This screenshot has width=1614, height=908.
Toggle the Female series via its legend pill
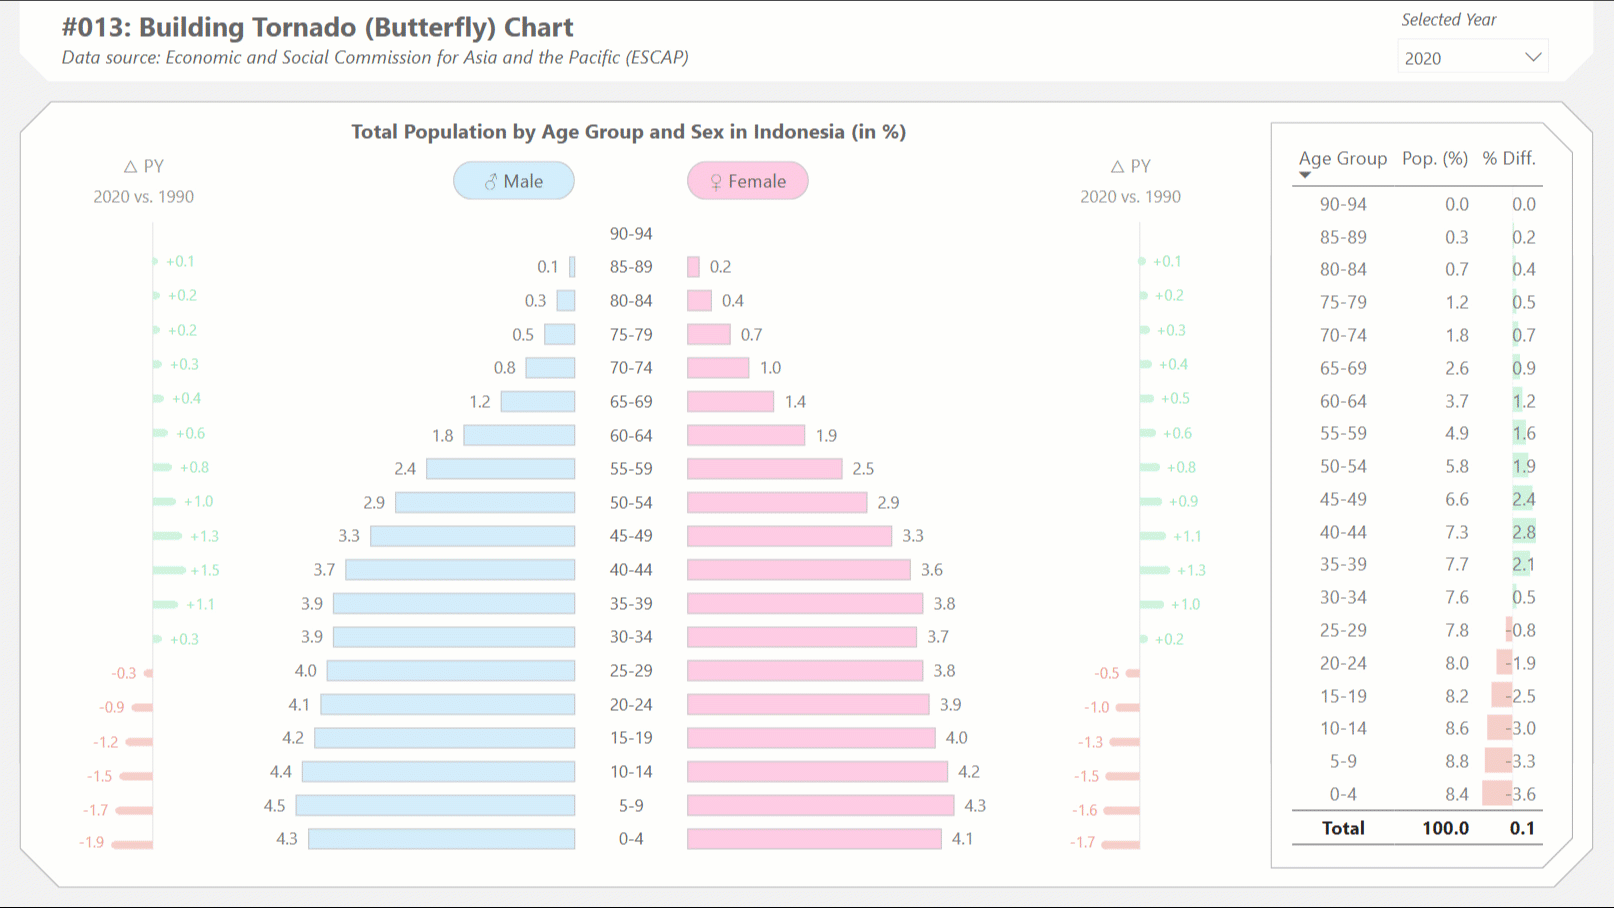[x=747, y=181]
